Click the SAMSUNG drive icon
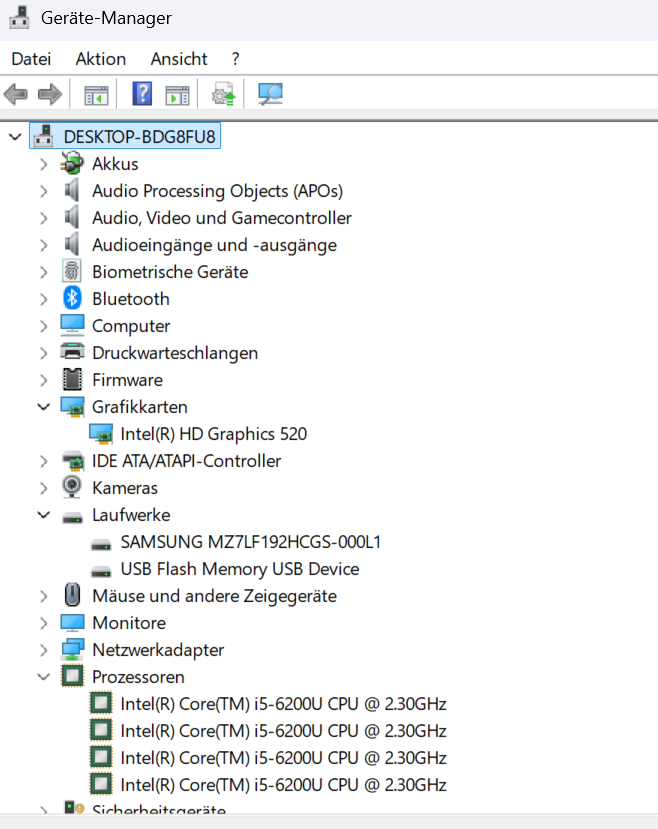The height and width of the screenshot is (829, 658). tap(100, 544)
